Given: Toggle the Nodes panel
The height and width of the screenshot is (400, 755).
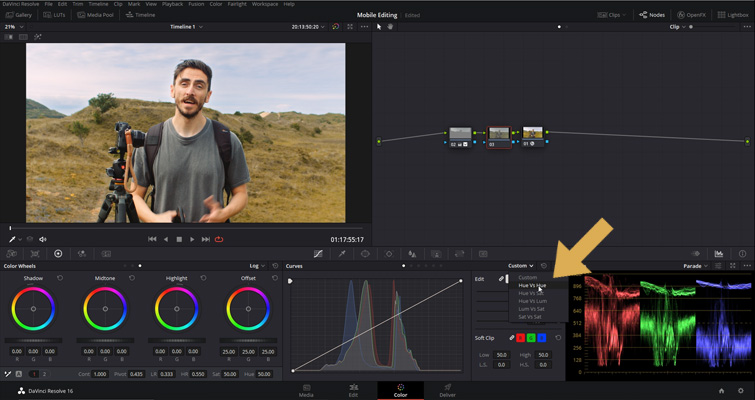Looking at the screenshot, I should coord(652,15).
